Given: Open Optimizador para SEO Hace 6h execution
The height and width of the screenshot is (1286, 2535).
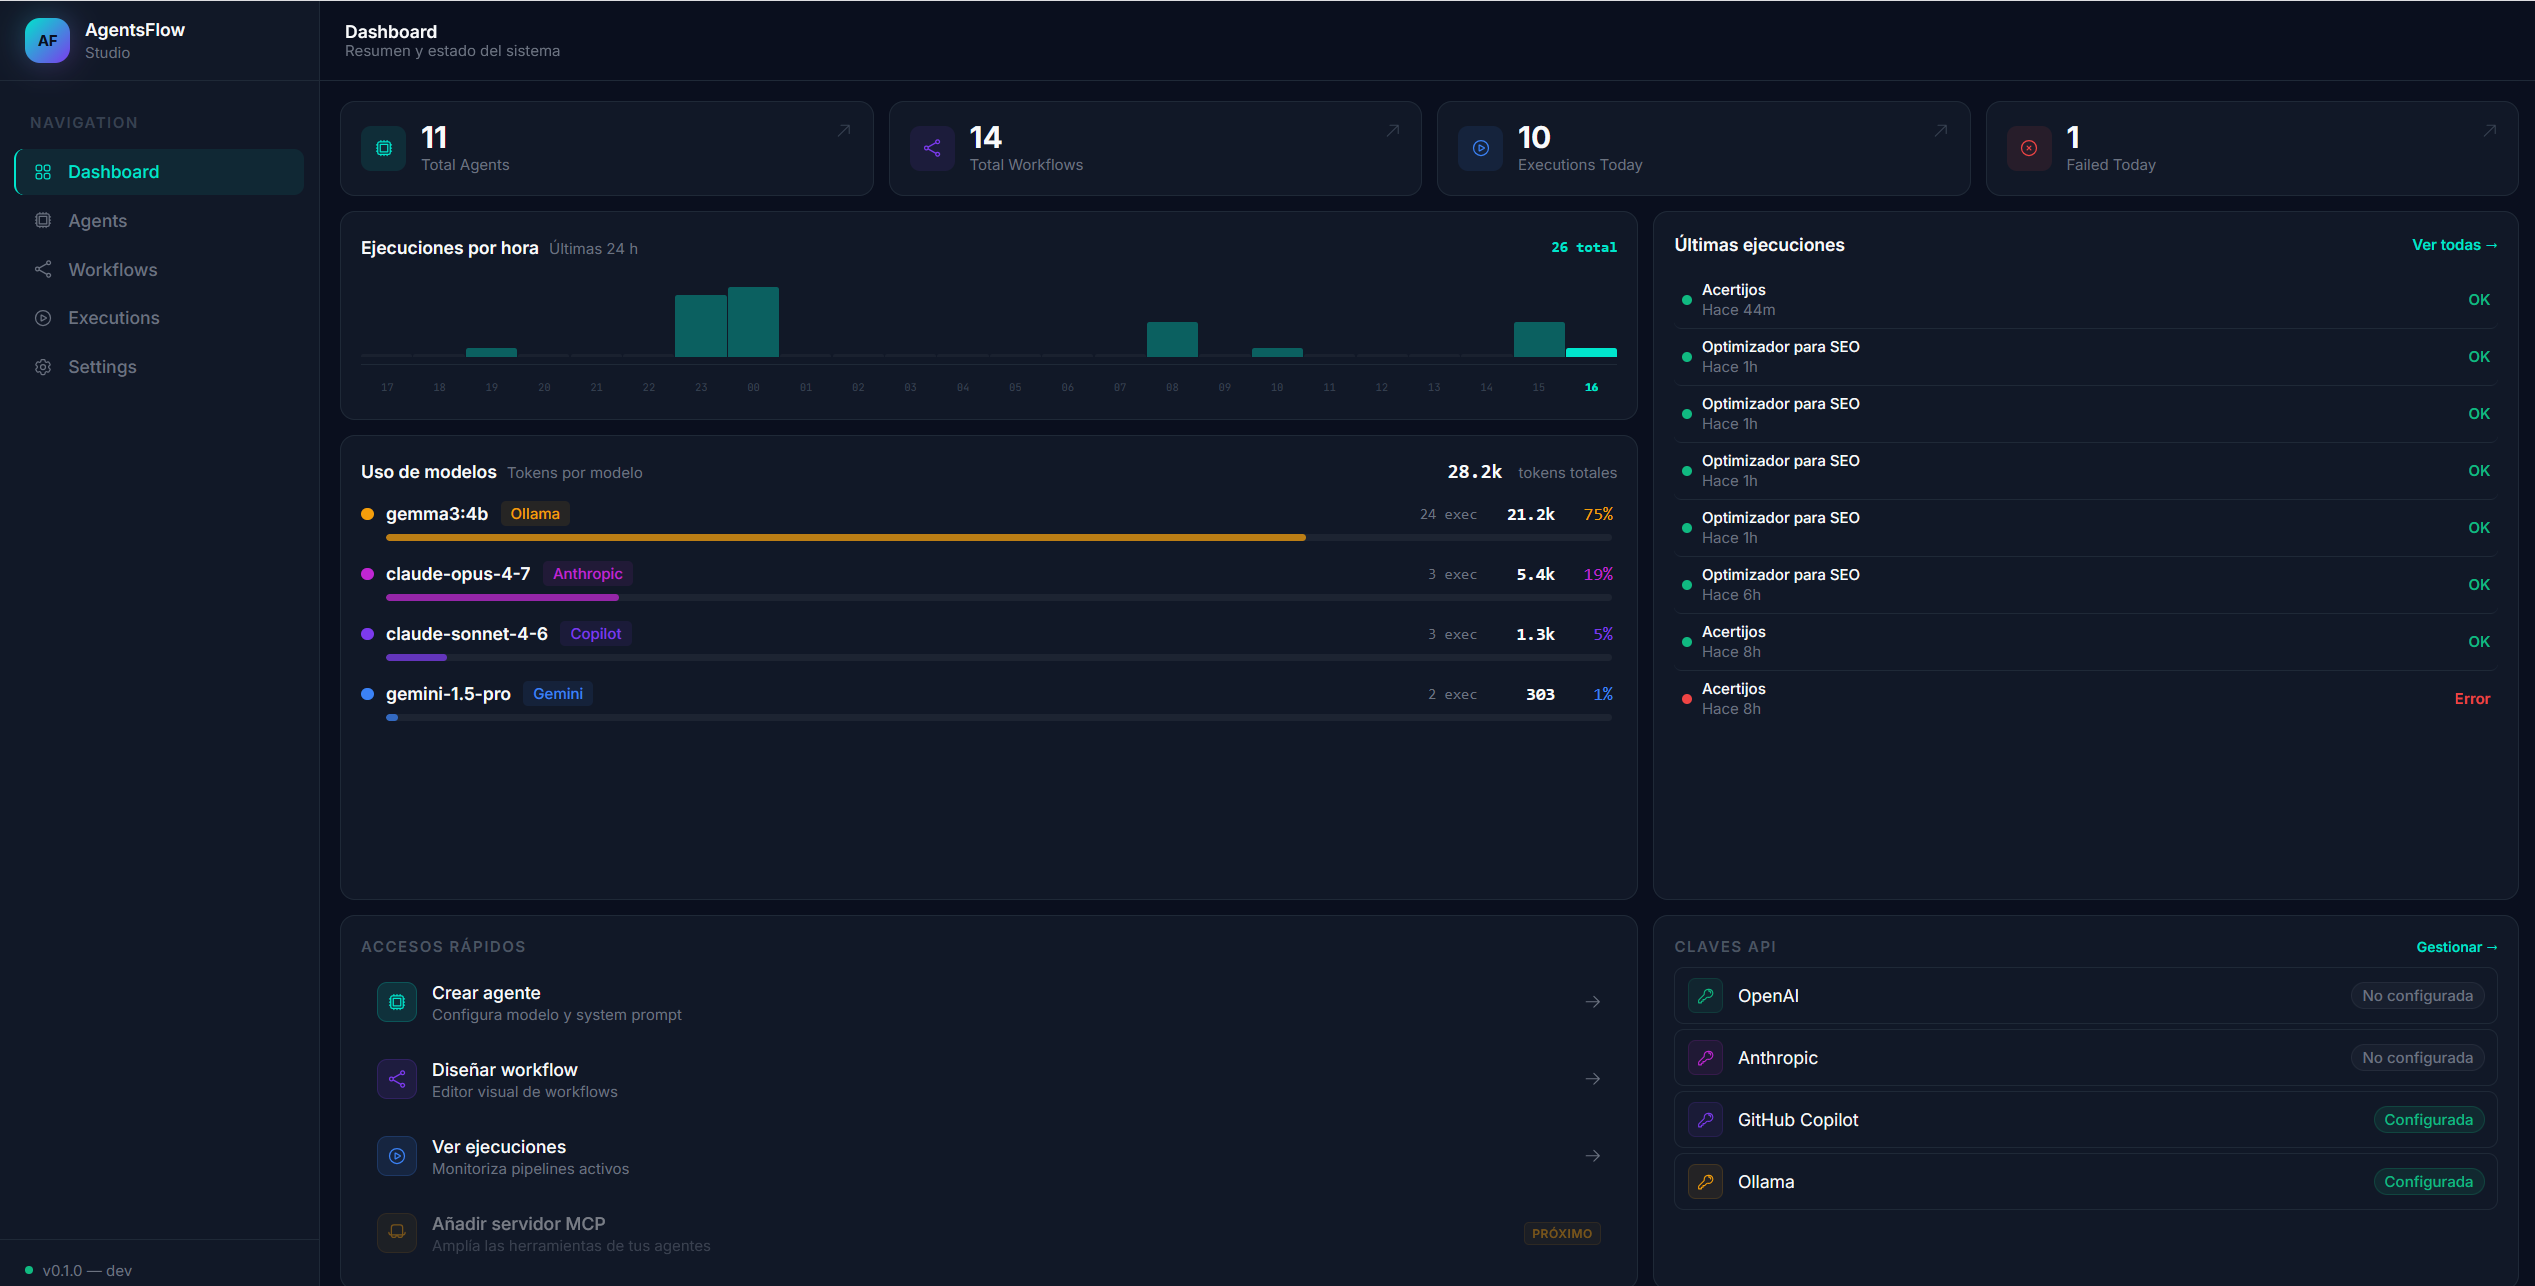Looking at the screenshot, I should [2086, 585].
